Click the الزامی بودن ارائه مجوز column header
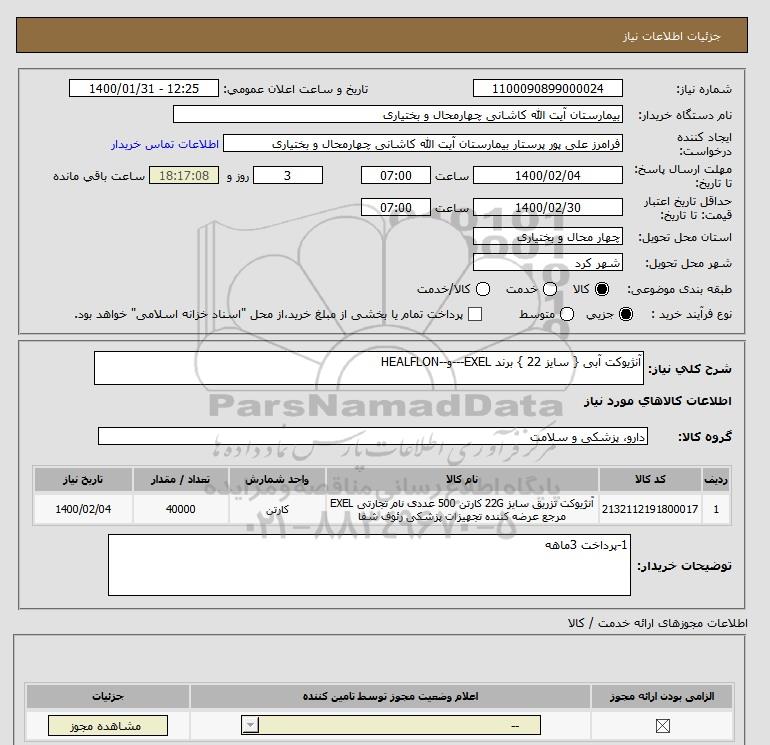Viewport: 770px width, 745px height. coord(662,696)
